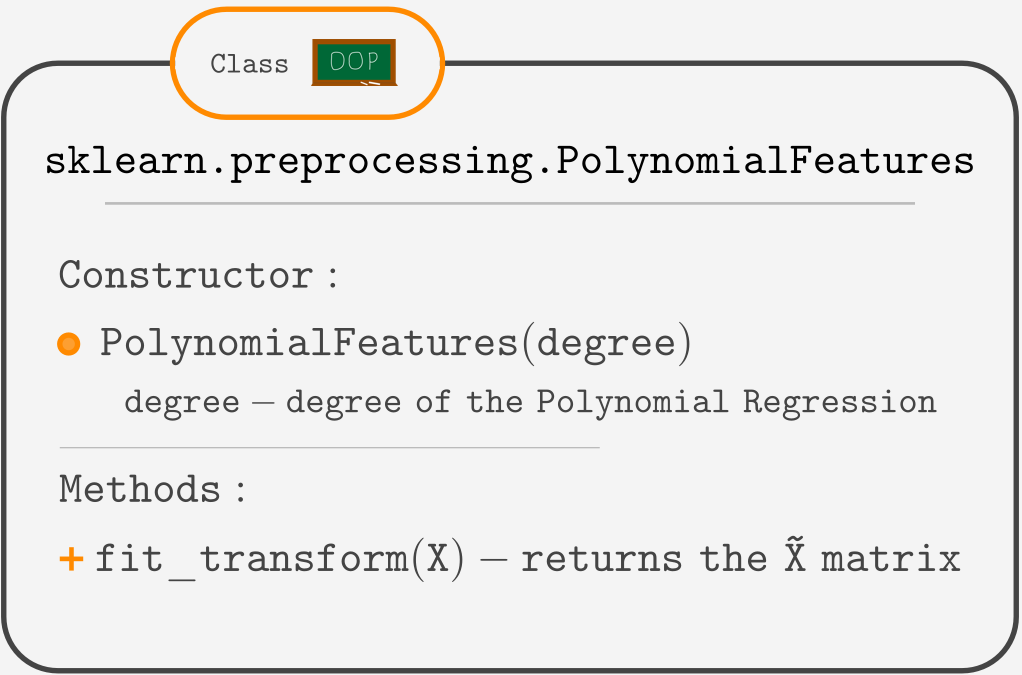Click the word "matrix" after the X-tilde
The width and height of the screenshot is (1022, 675).
[x=890, y=559]
